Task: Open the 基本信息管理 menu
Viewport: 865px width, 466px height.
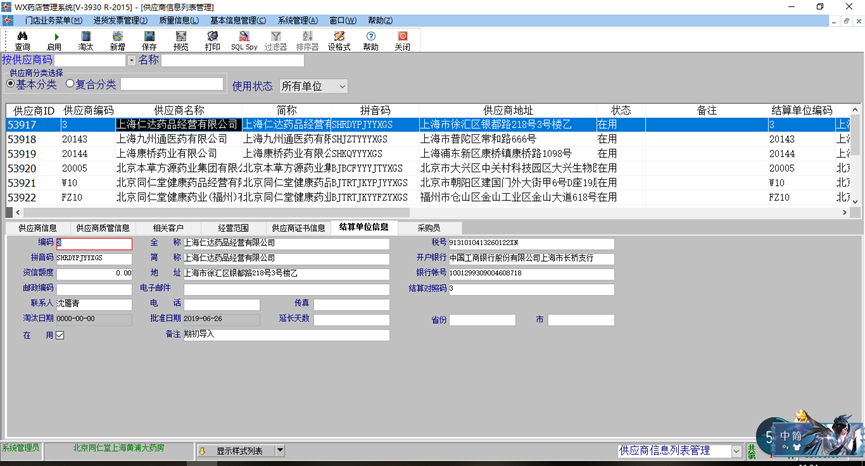Action: 238,20
